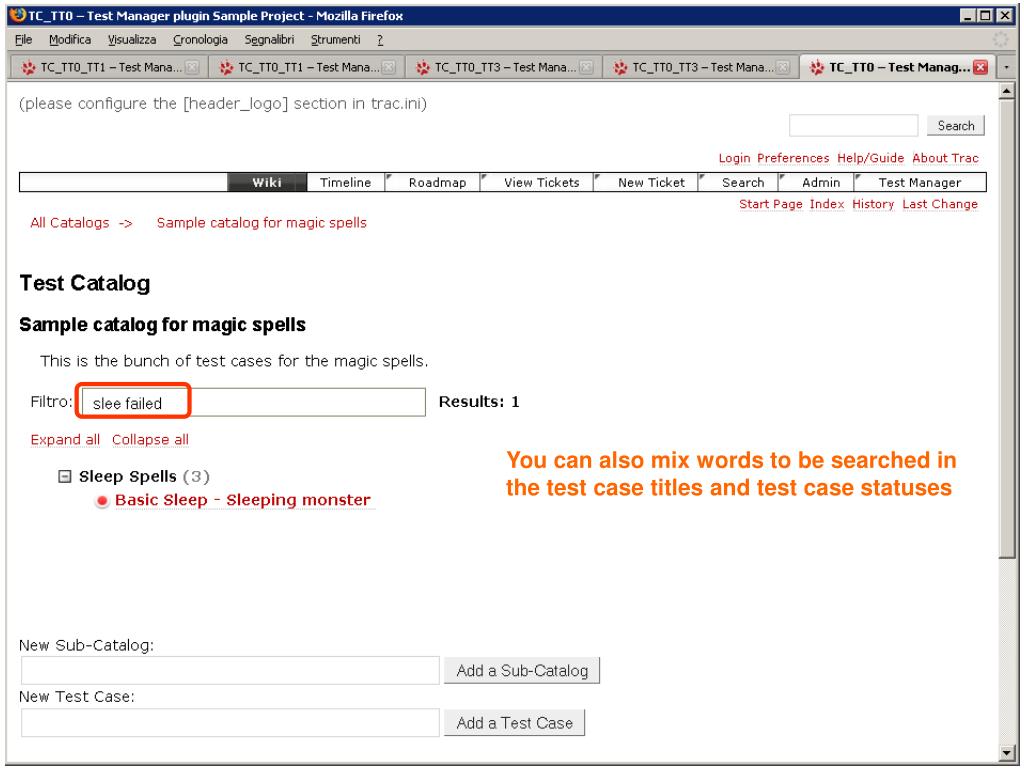The image size is (1024, 768).
Task: Focus the search field in the page header
Action: [x=854, y=126]
